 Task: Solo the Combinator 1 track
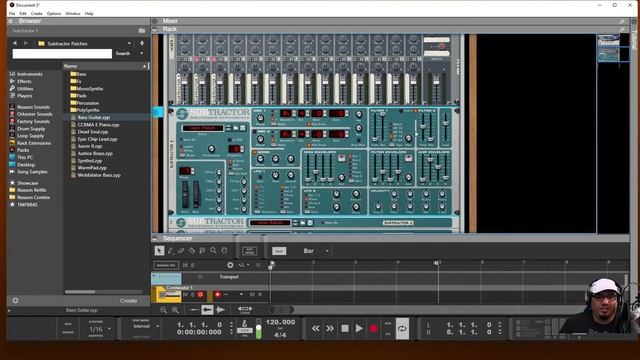click(x=192, y=294)
